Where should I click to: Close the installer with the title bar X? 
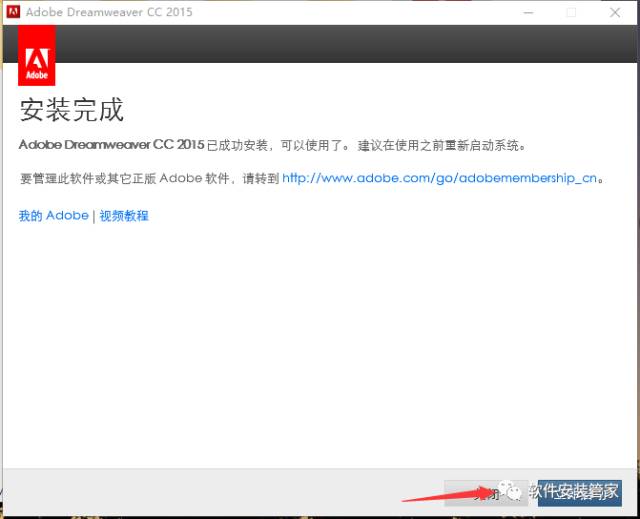coord(616,12)
